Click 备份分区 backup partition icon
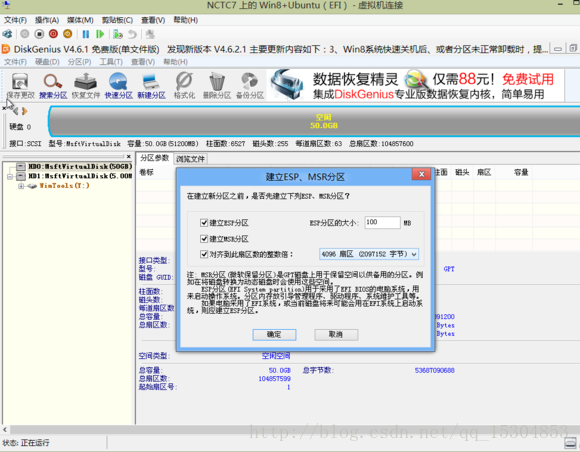 pyautogui.click(x=250, y=86)
